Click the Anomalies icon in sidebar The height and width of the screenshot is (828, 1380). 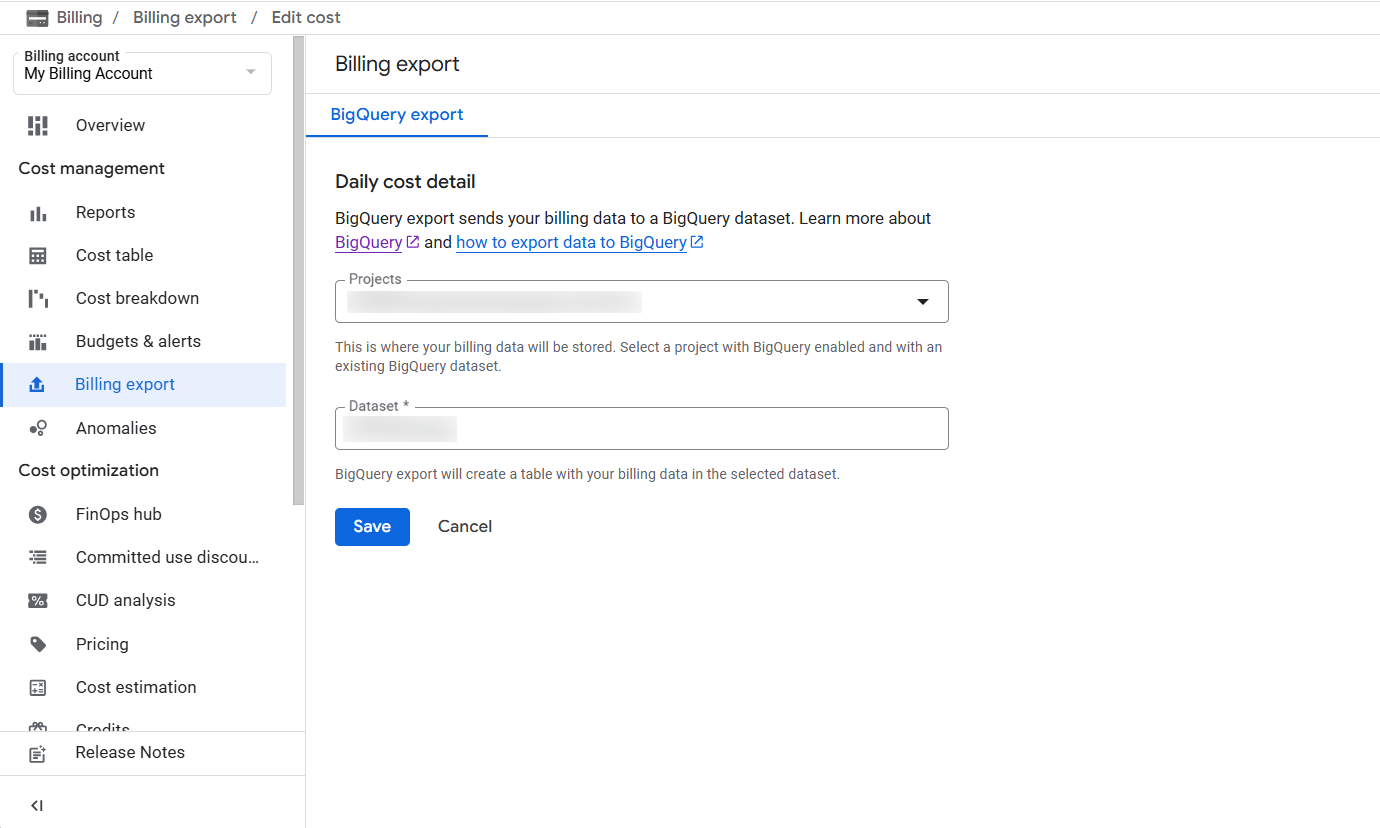point(38,429)
